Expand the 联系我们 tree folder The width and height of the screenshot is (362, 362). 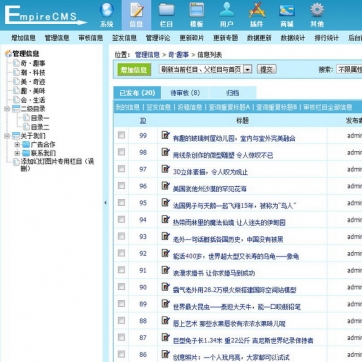pos(17,153)
